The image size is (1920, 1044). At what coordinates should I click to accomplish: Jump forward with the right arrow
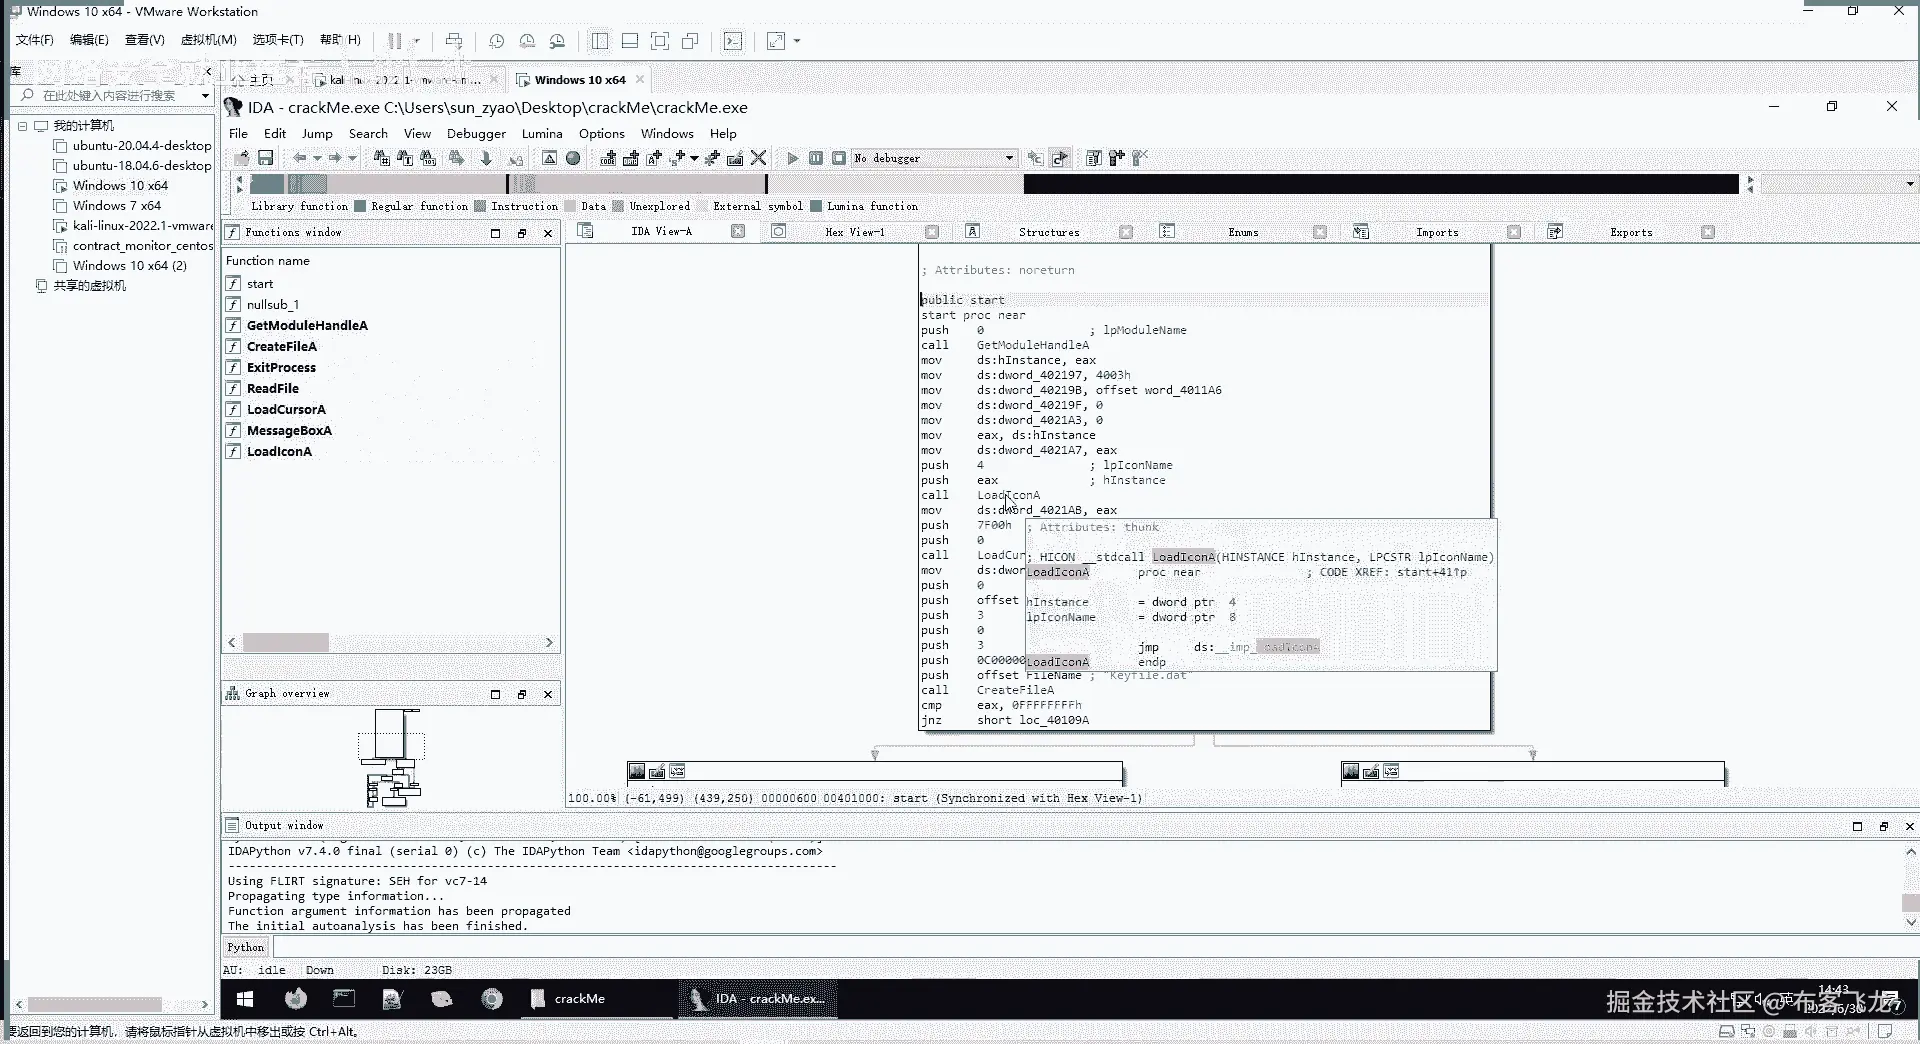(x=335, y=158)
